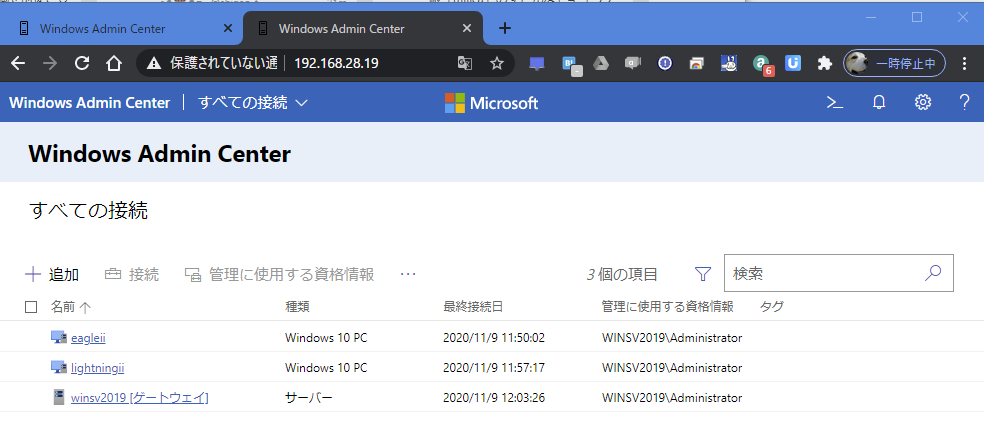The image size is (984, 422).
Task: Open the lightningii connection link
Action: (x=97, y=368)
